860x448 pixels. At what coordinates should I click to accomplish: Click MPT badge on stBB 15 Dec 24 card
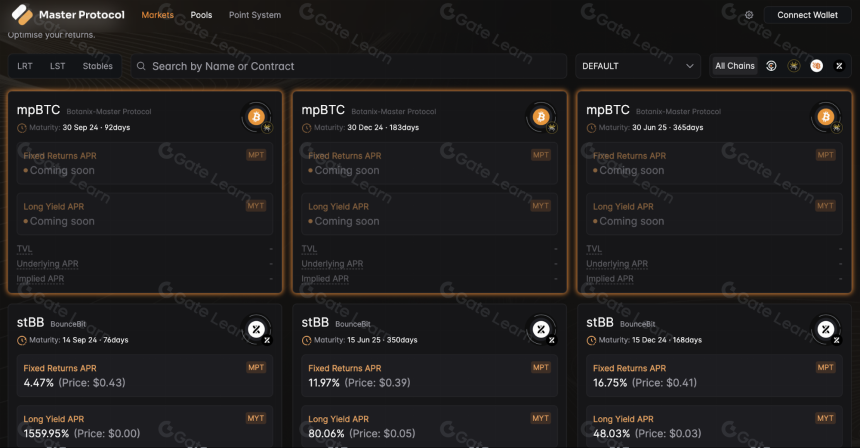tap(825, 367)
